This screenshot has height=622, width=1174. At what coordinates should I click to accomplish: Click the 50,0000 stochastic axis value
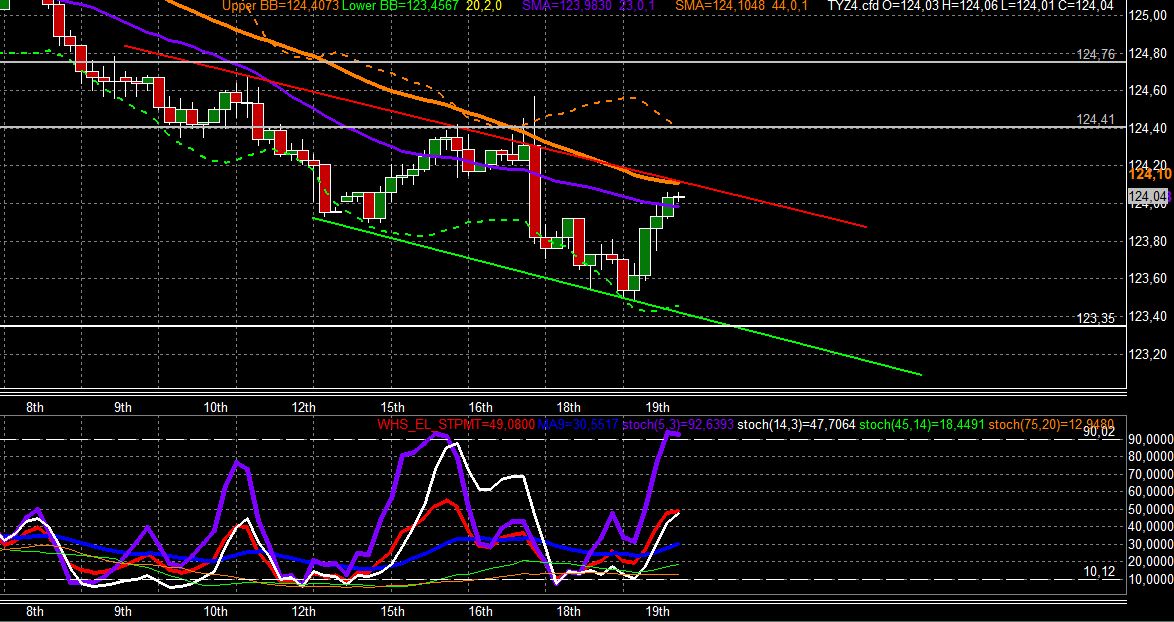point(1149,510)
